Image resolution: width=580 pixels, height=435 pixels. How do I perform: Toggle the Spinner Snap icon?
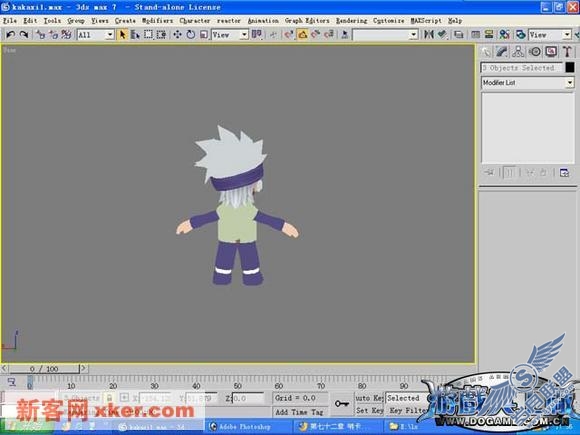point(329,34)
